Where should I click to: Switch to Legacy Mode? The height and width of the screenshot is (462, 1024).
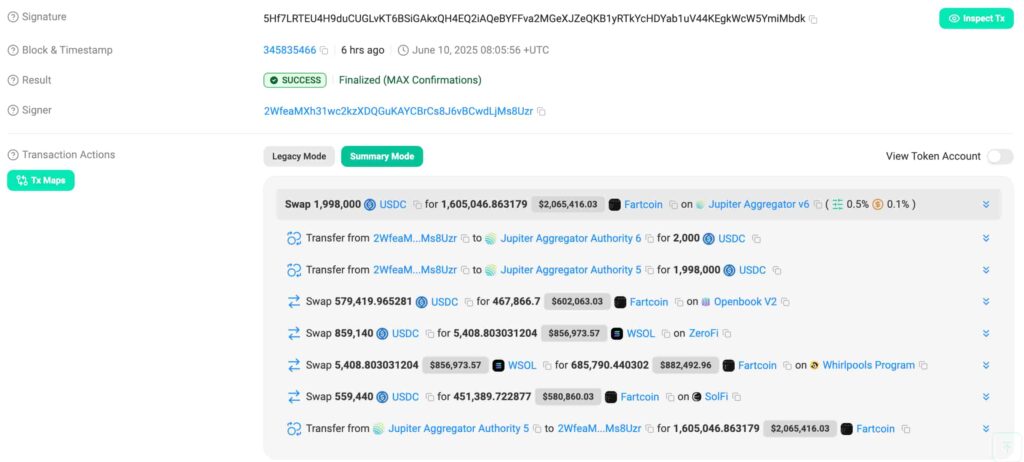299,156
